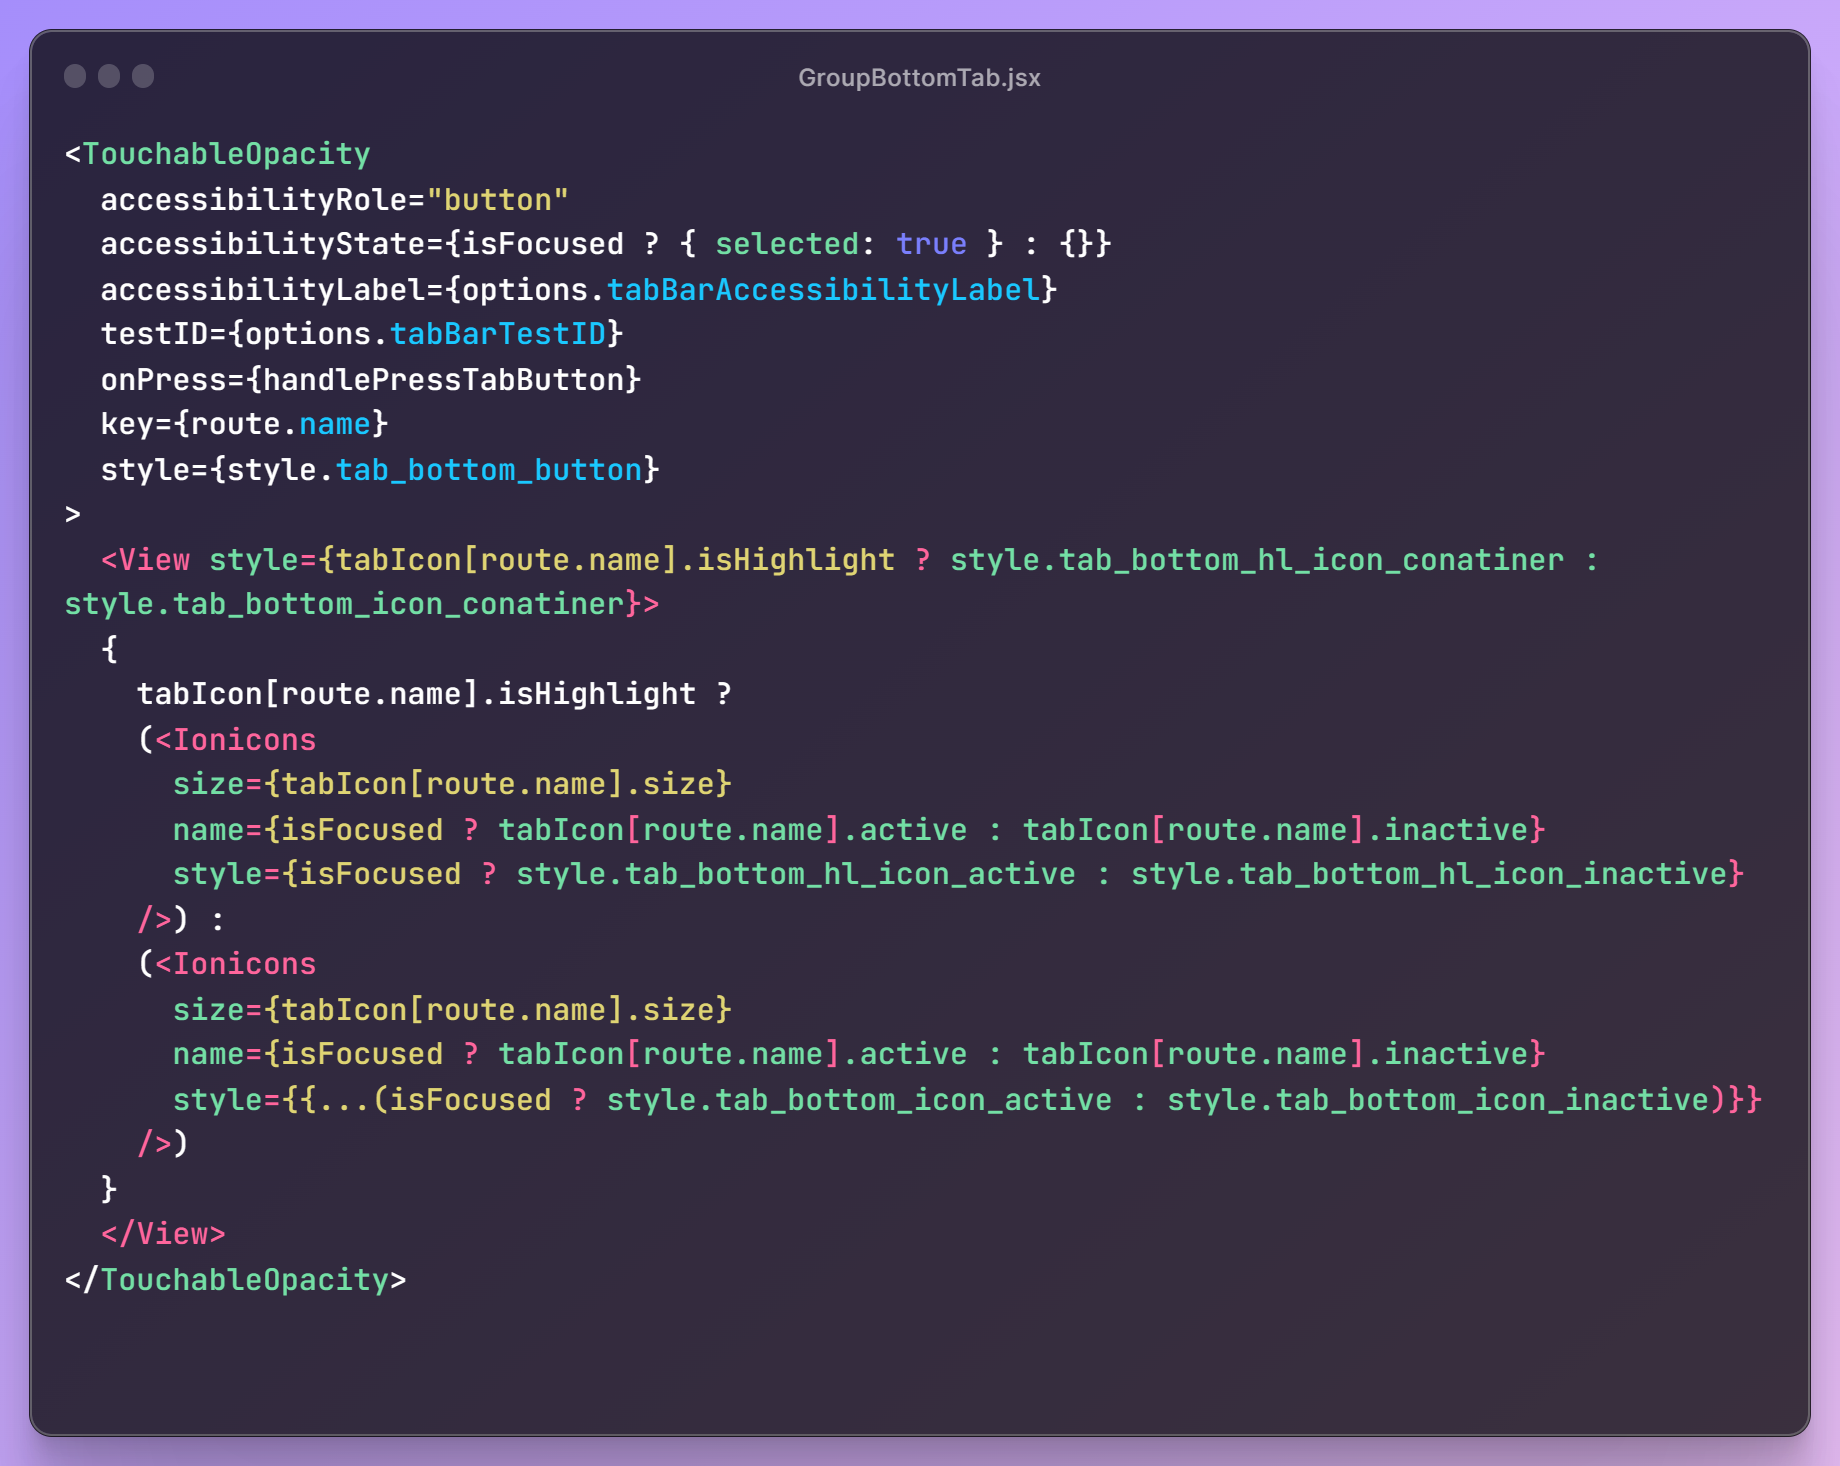Click second size={tabIcon[route.name].size} line
The width and height of the screenshot is (1840, 1466).
coord(452,1010)
